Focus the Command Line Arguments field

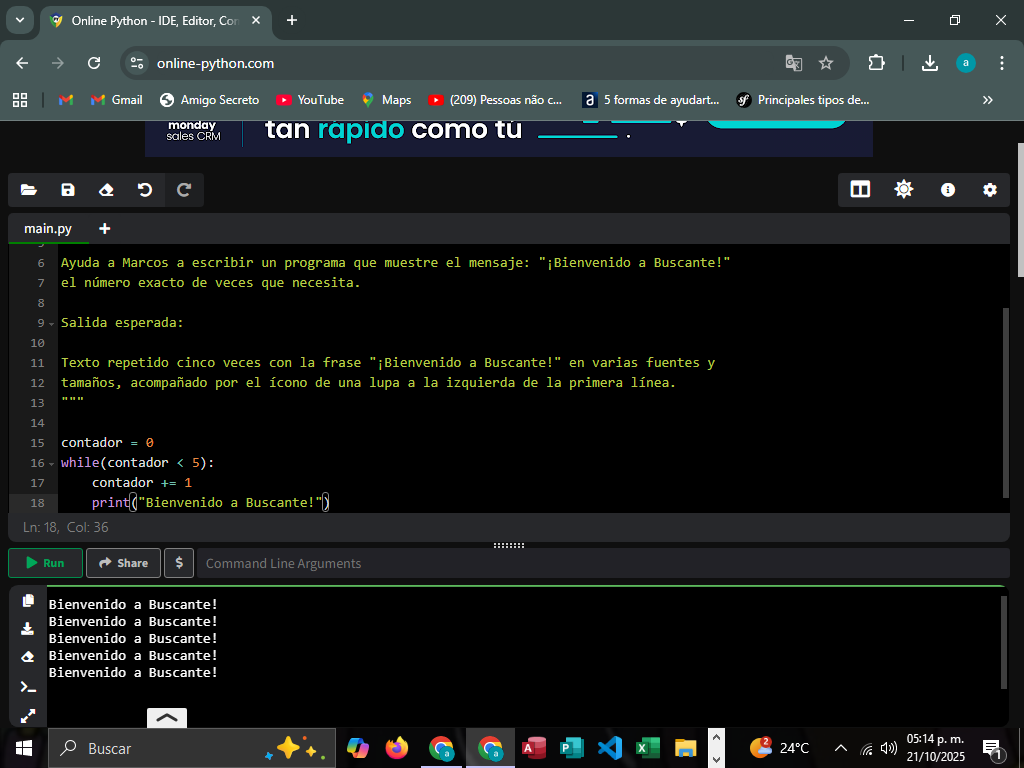(x=600, y=563)
